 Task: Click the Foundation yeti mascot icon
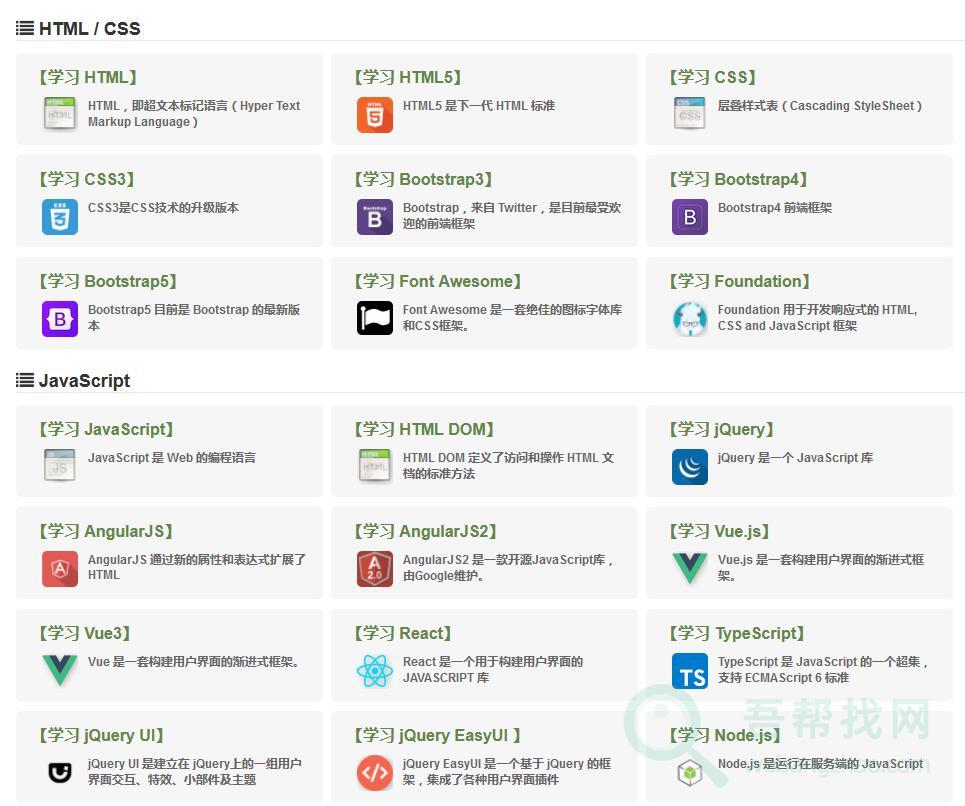pyautogui.click(x=690, y=319)
